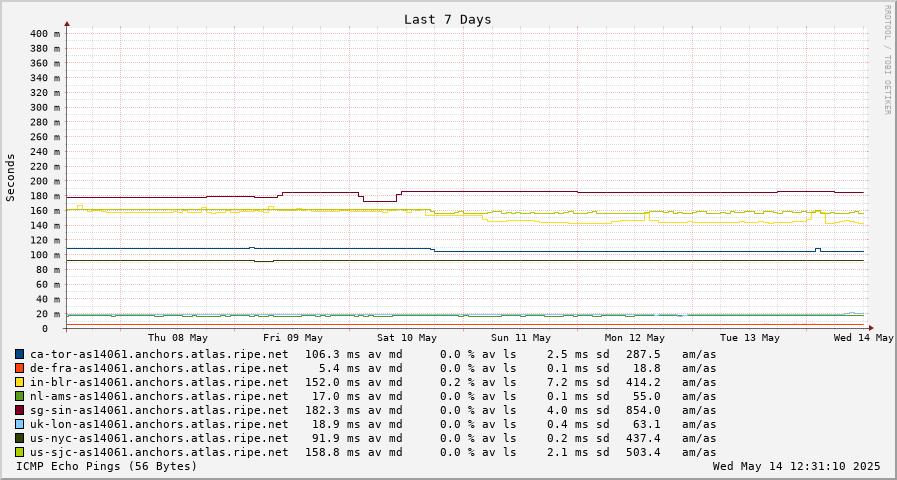Click the 'Seconds' vertical axis label
This screenshot has width=897, height=480.
point(11,177)
